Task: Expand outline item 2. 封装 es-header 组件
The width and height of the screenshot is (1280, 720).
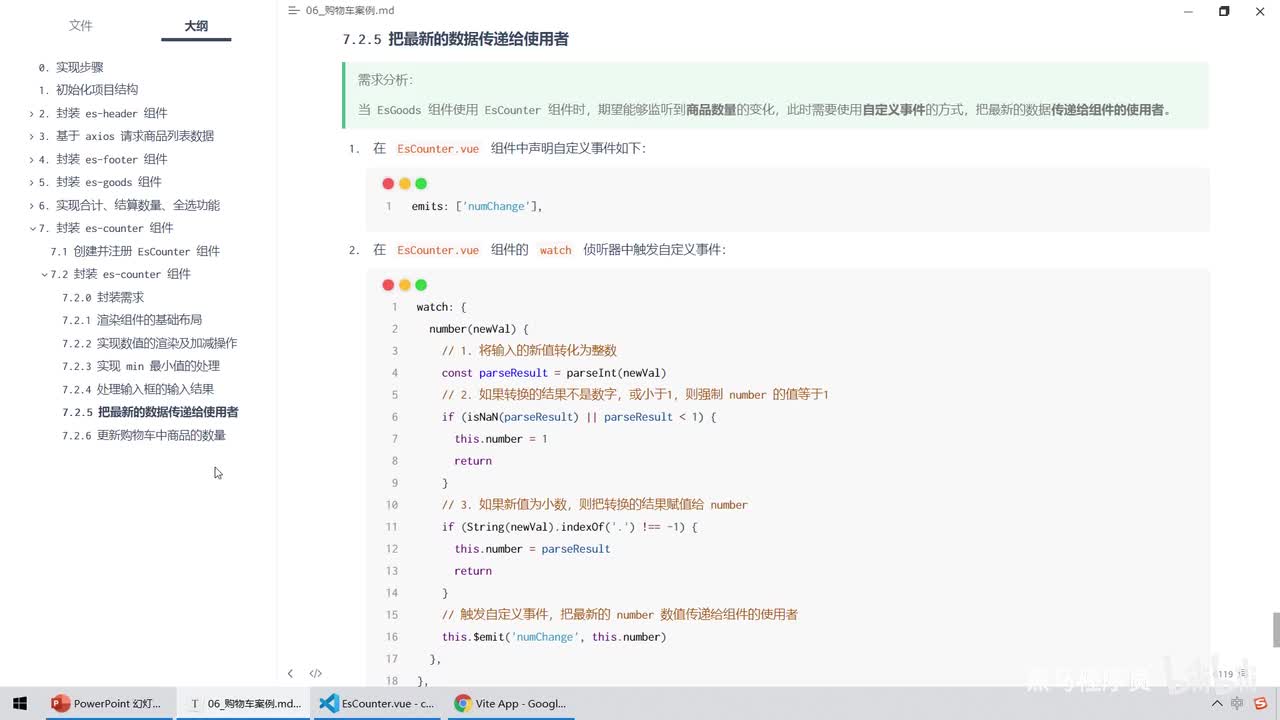Action: click(x=32, y=114)
